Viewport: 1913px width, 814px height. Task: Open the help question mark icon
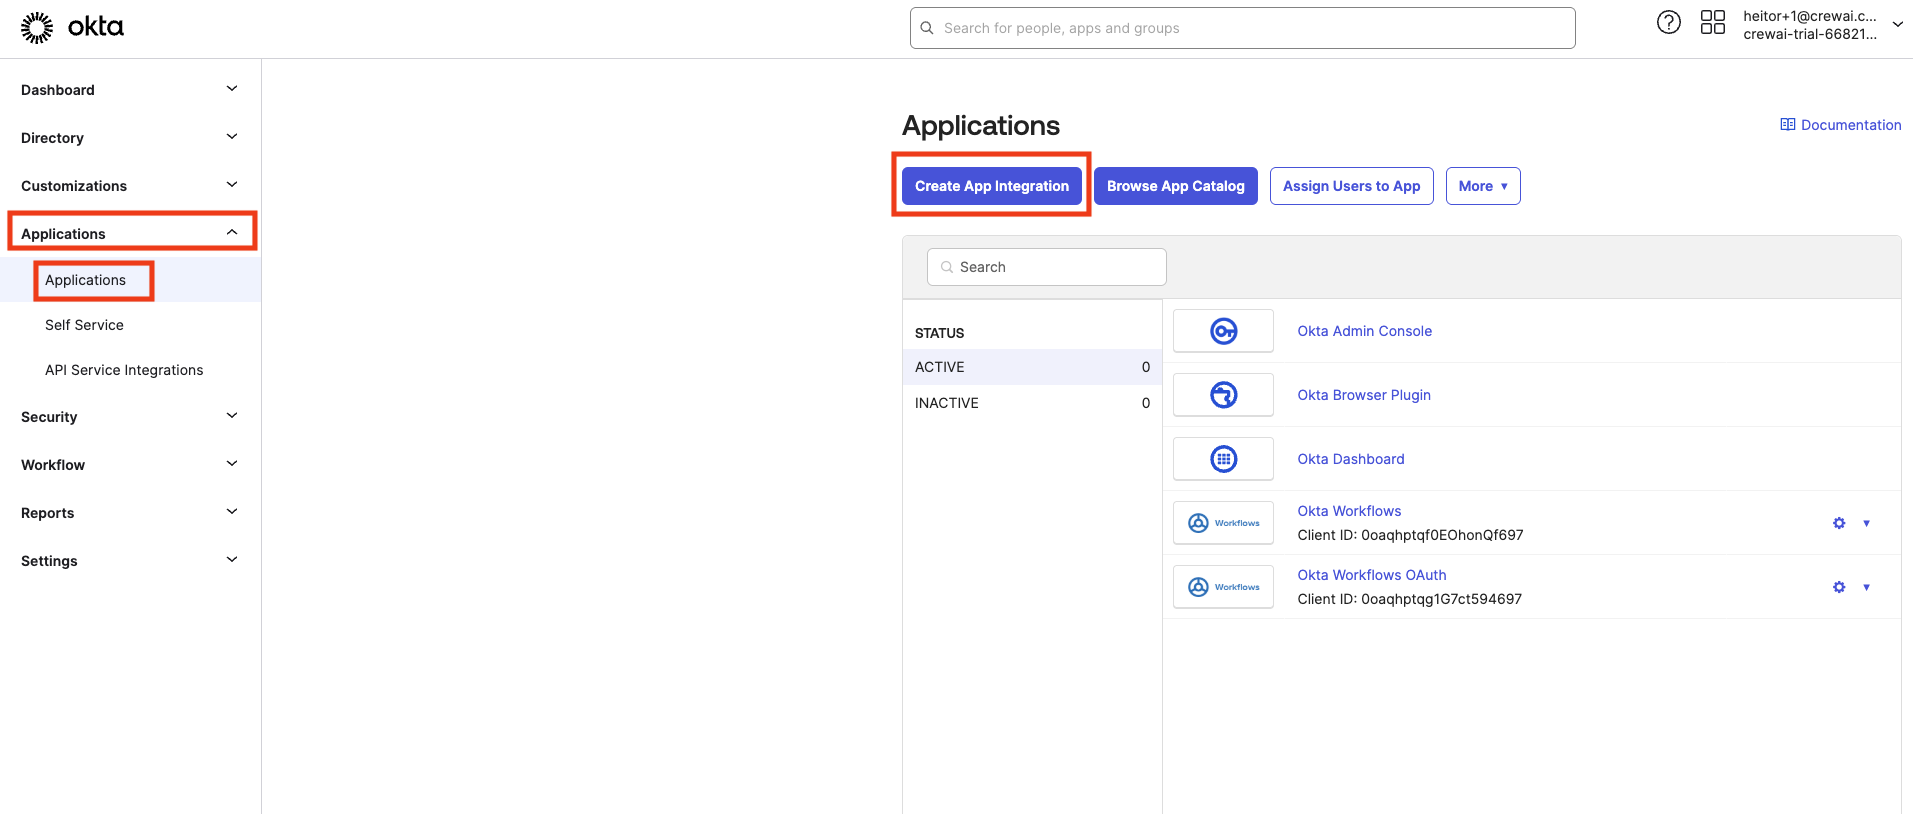[x=1668, y=22]
